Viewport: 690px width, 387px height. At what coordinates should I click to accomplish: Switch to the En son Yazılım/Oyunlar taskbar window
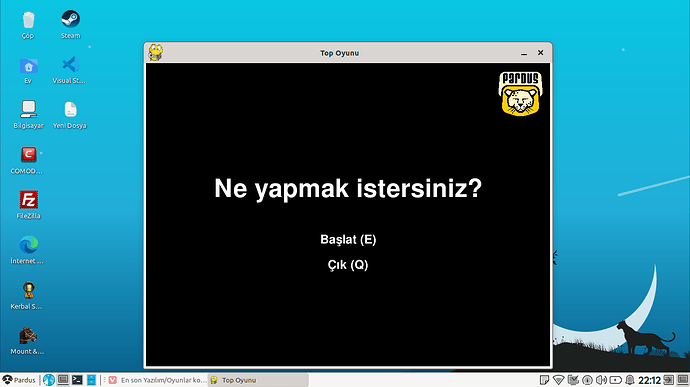[x=157, y=380]
